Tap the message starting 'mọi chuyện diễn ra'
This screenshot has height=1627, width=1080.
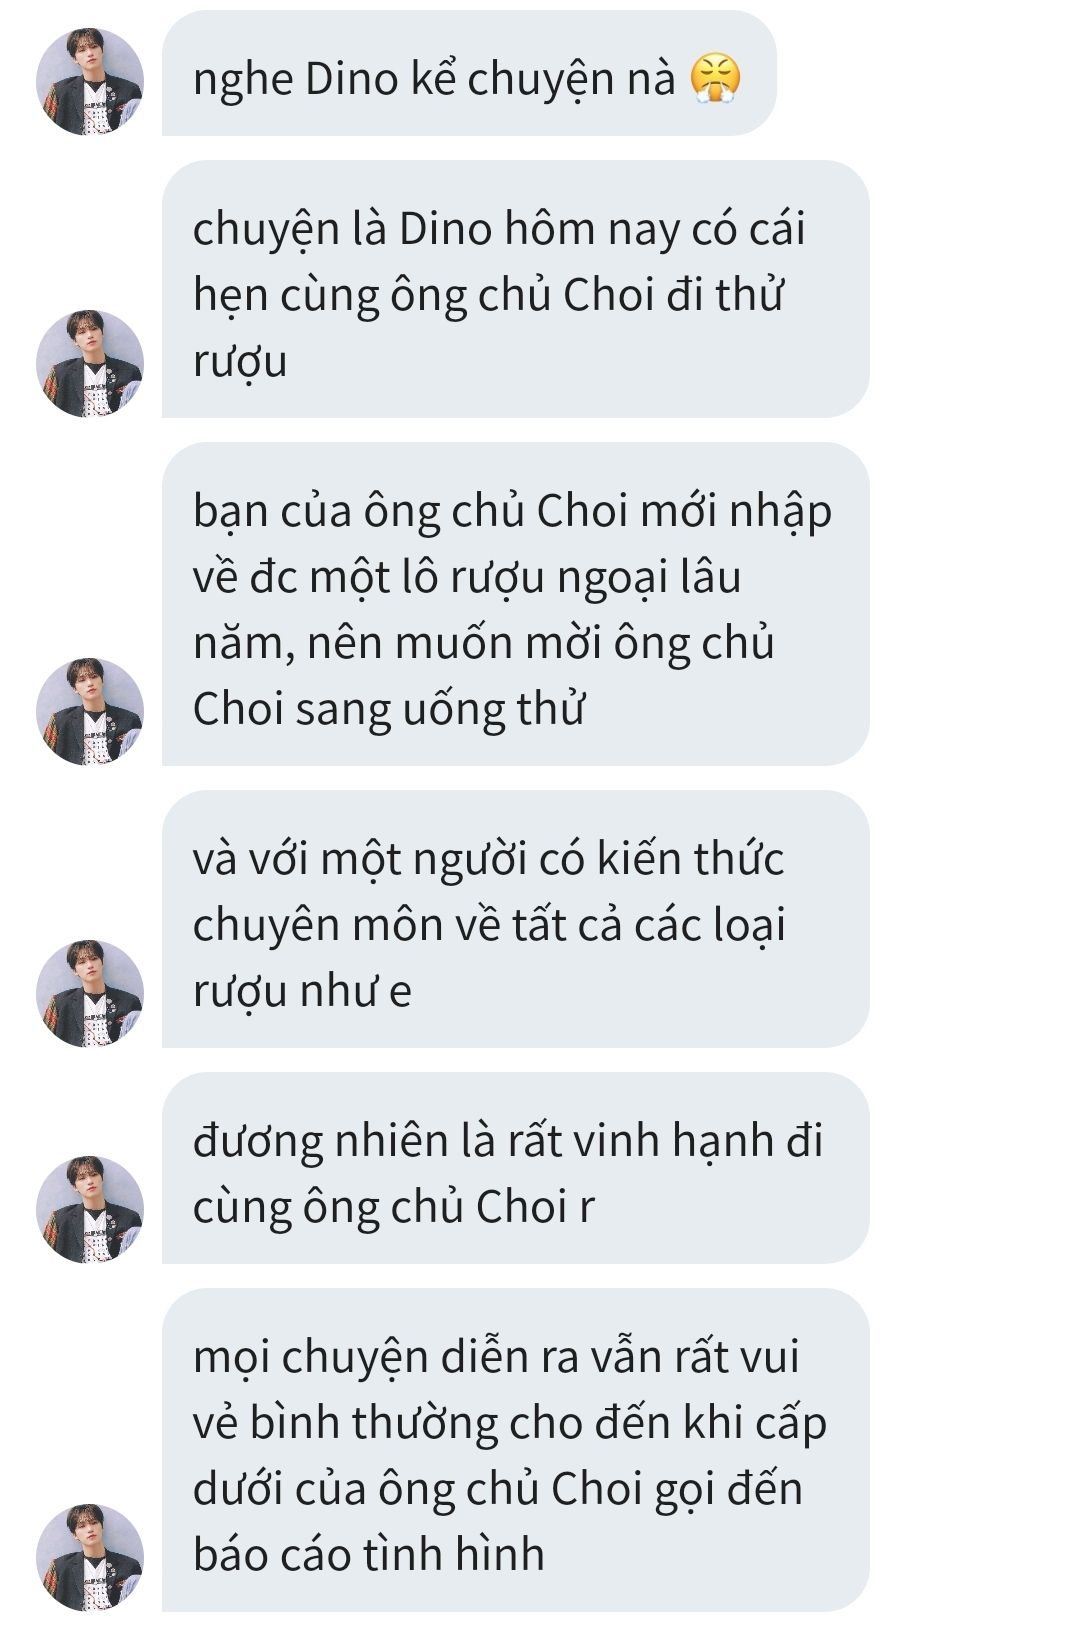pyautogui.click(x=515, y=1450)
